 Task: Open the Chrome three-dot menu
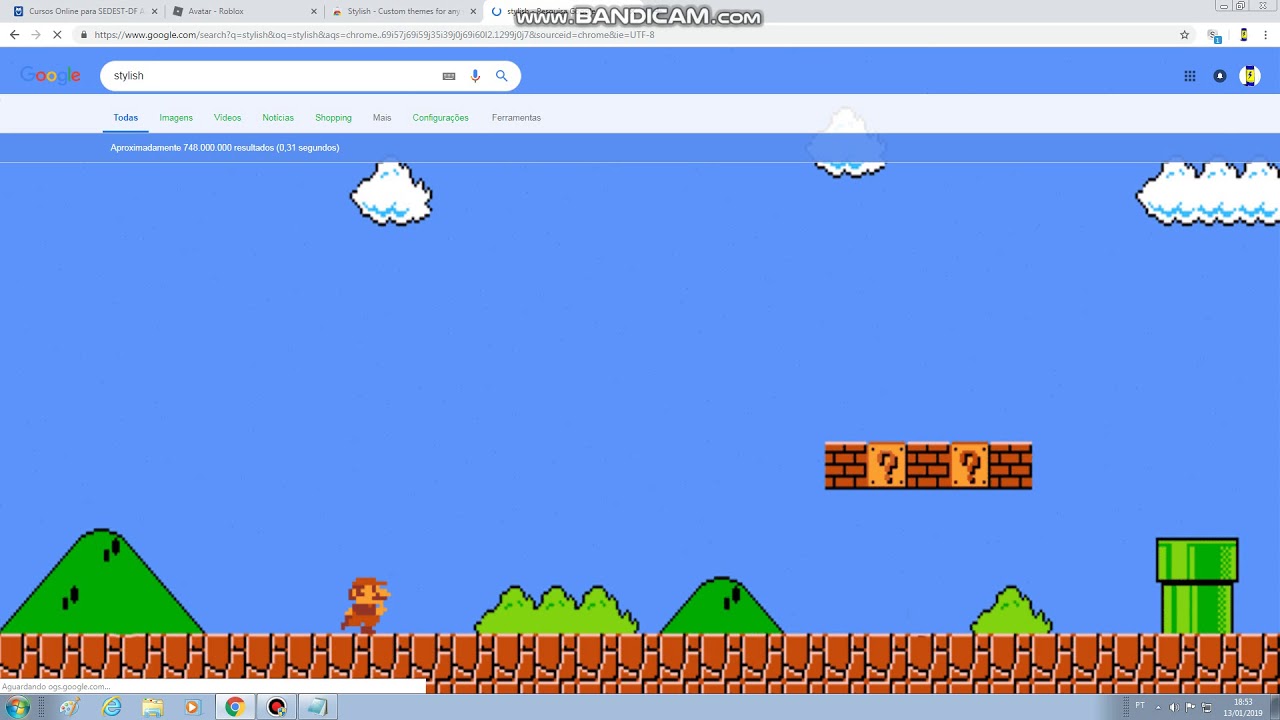(x=1267, y=34)
